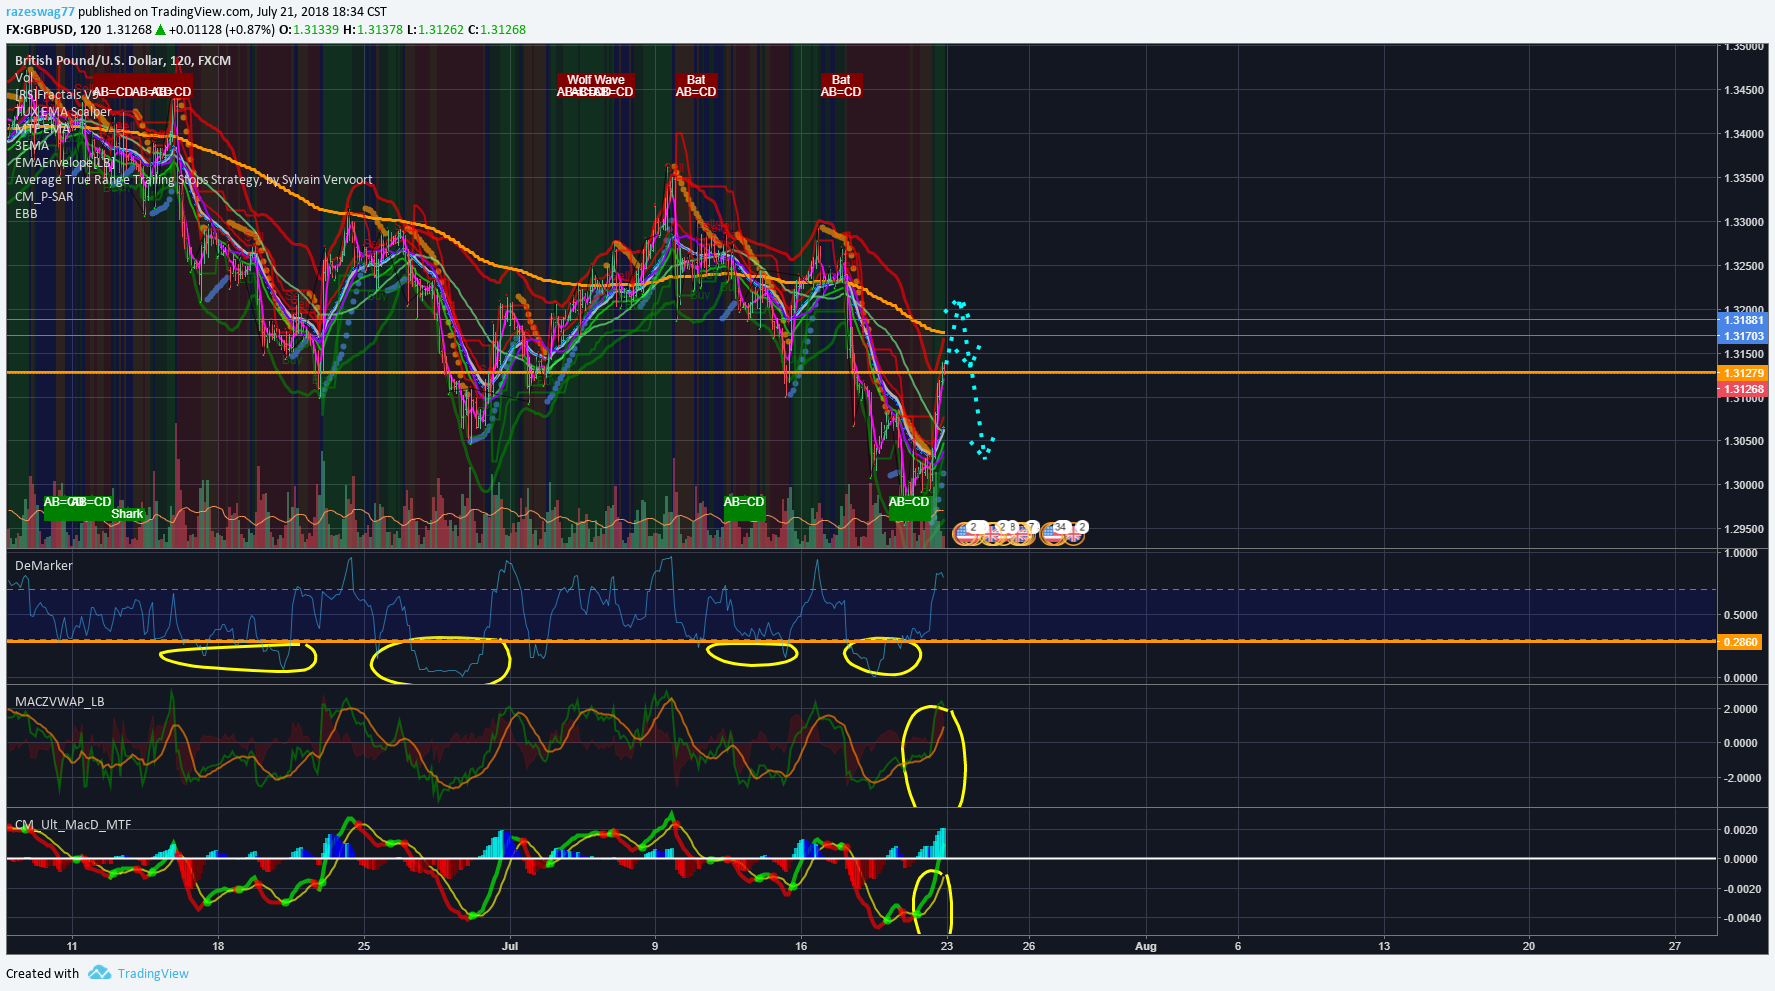The height and width of the screenshot is (991, 1775).
Task: Click the Jul label on time axis
Action: [510, 946]
